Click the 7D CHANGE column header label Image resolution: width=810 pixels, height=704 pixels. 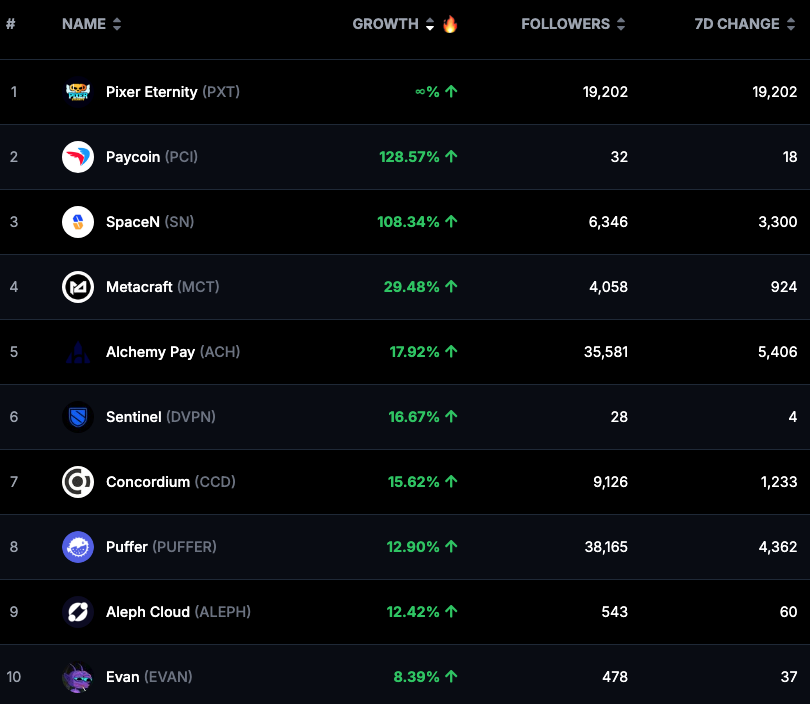(737, 24)
